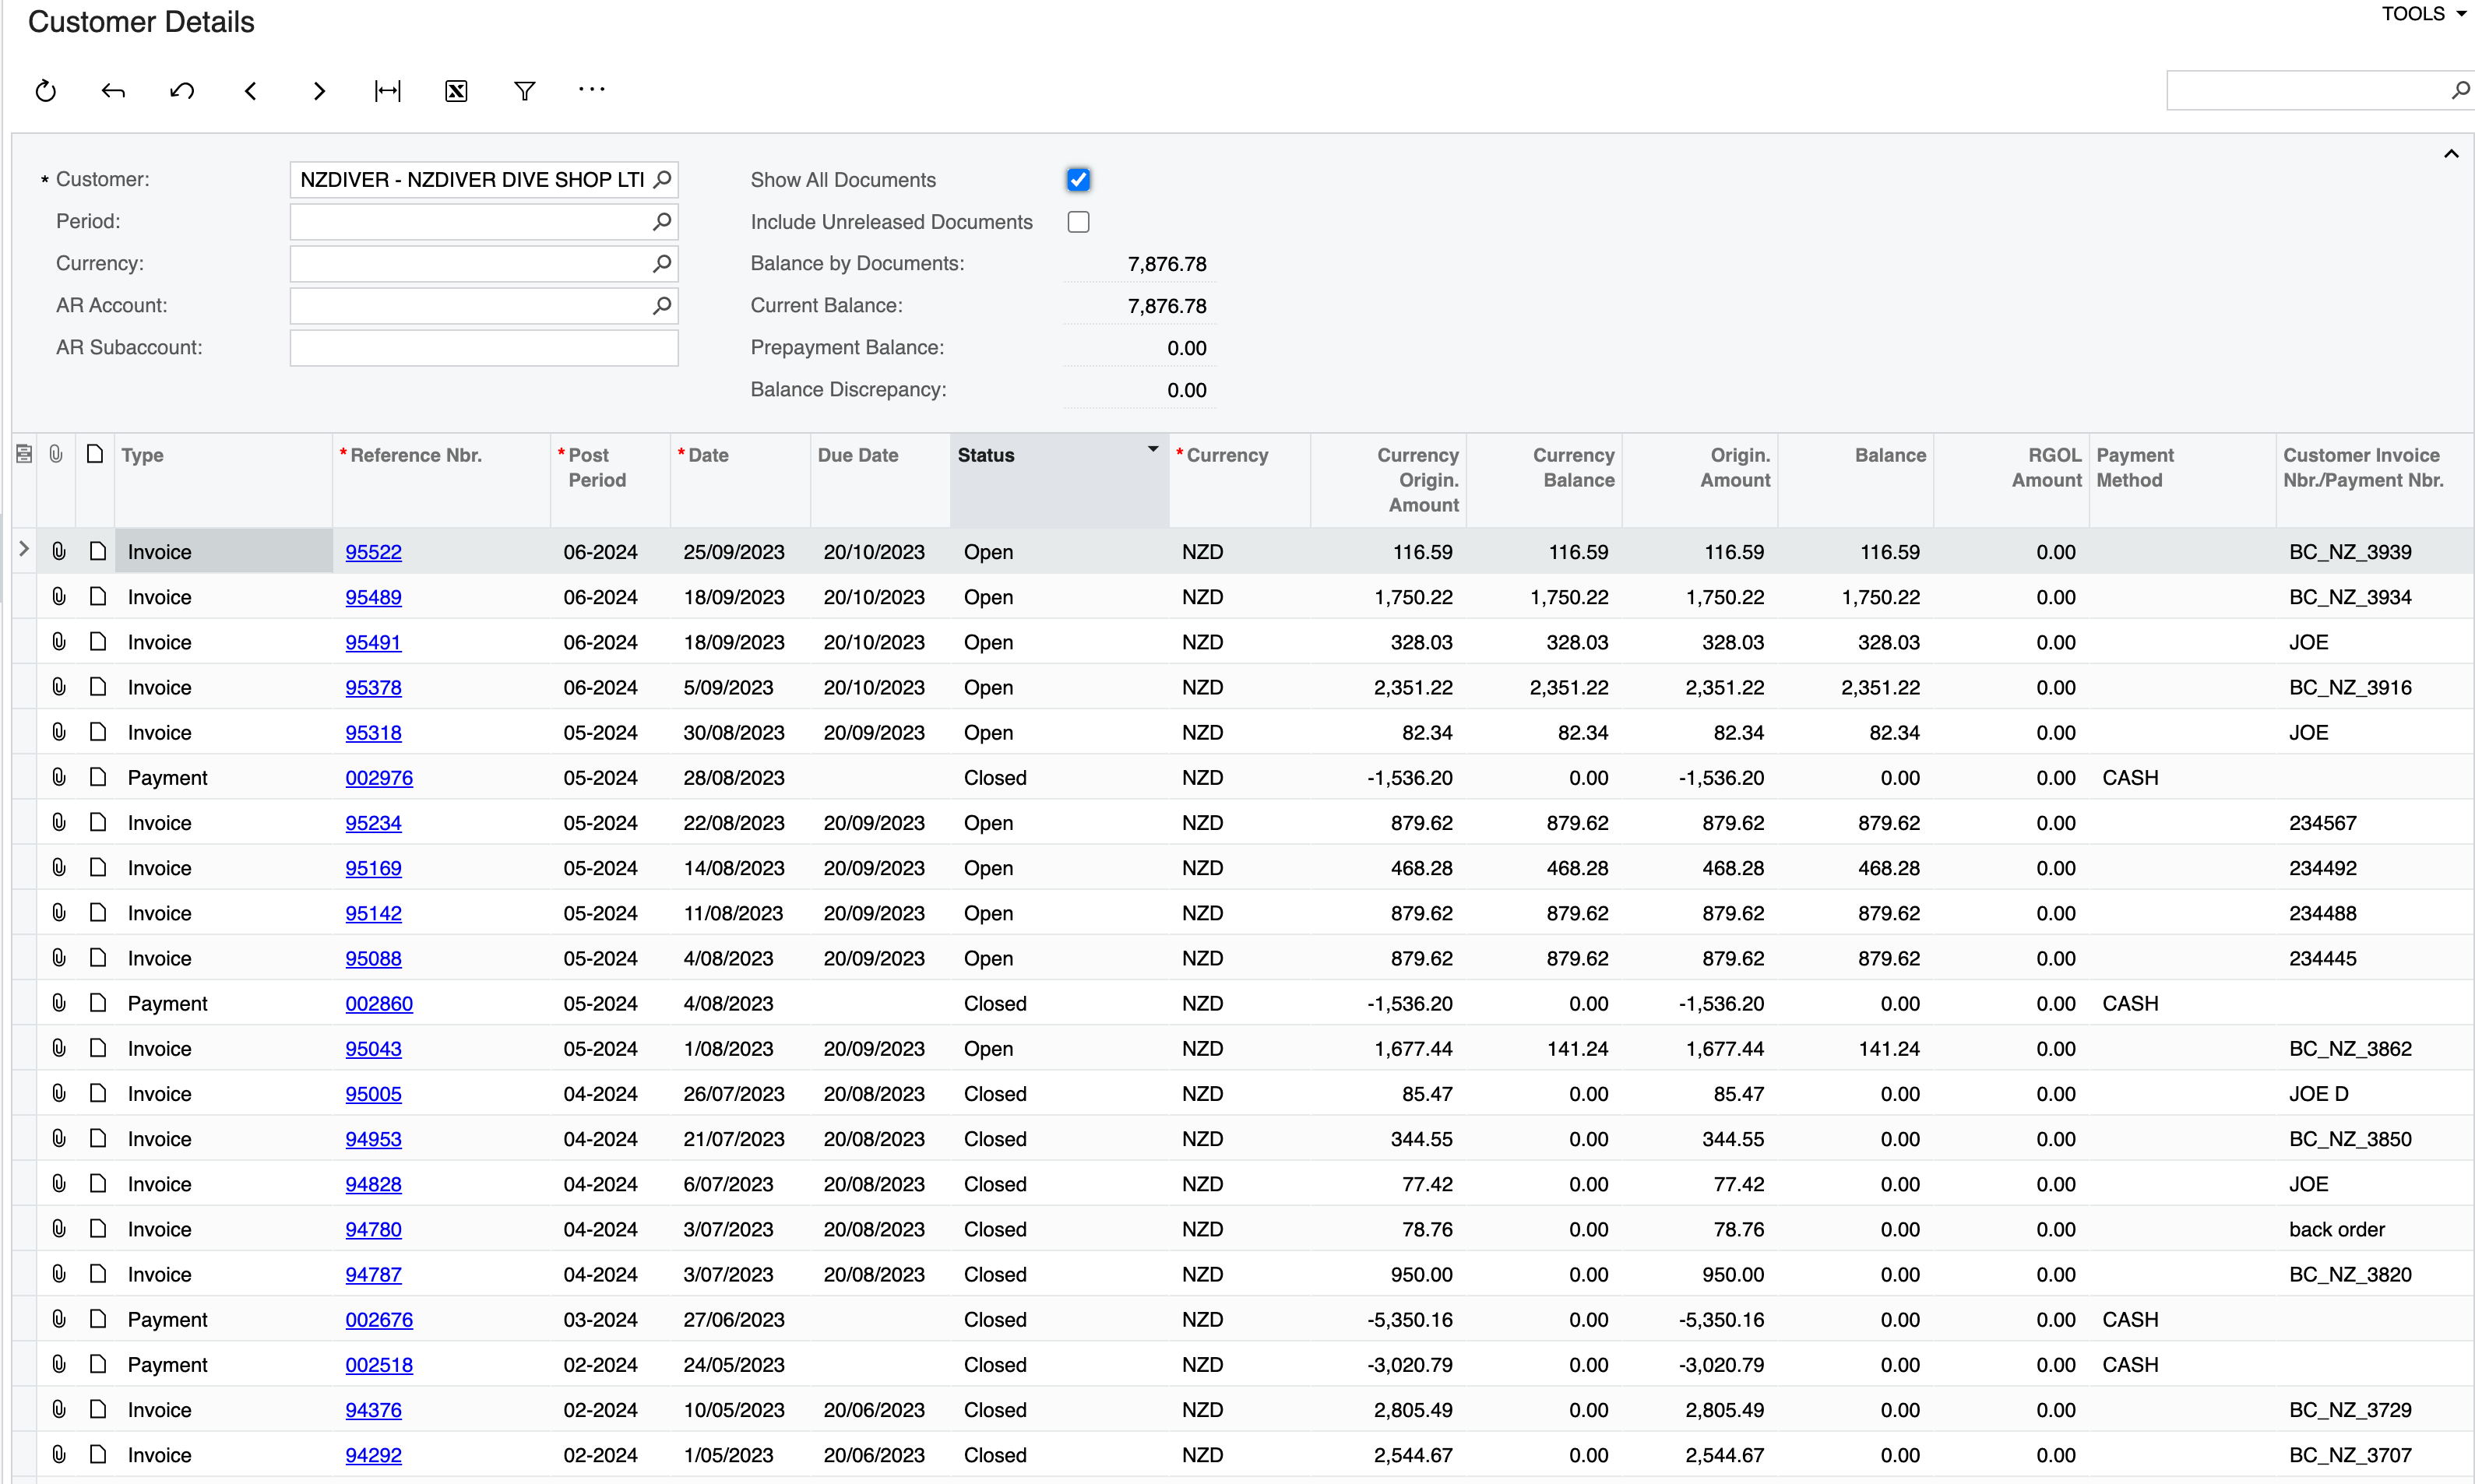This screenshot has width=2475, height=1484.
Task: Enable Include Unreleased Documents checkbox
Action: click(1078, 222)
